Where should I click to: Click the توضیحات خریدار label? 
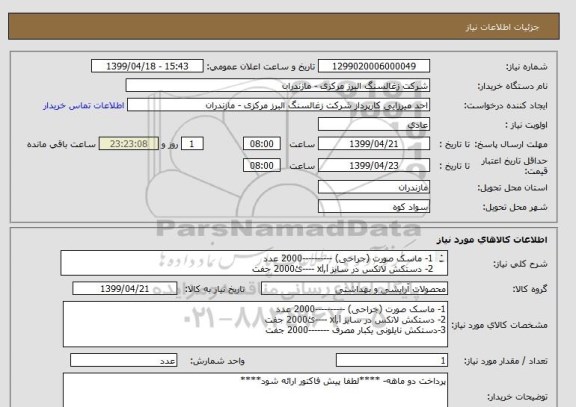tap(517, 397)
